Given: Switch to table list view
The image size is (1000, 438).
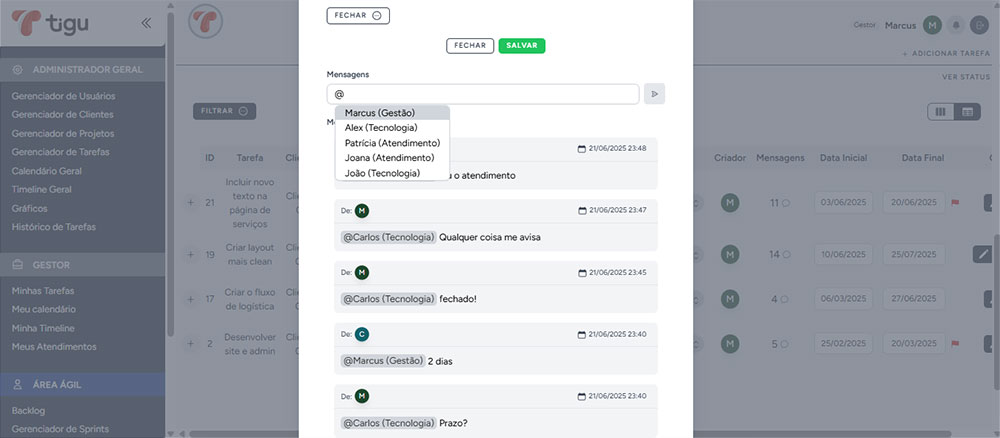Looking at the screenshot, I should pyautogui.click(x=967, y=111).
